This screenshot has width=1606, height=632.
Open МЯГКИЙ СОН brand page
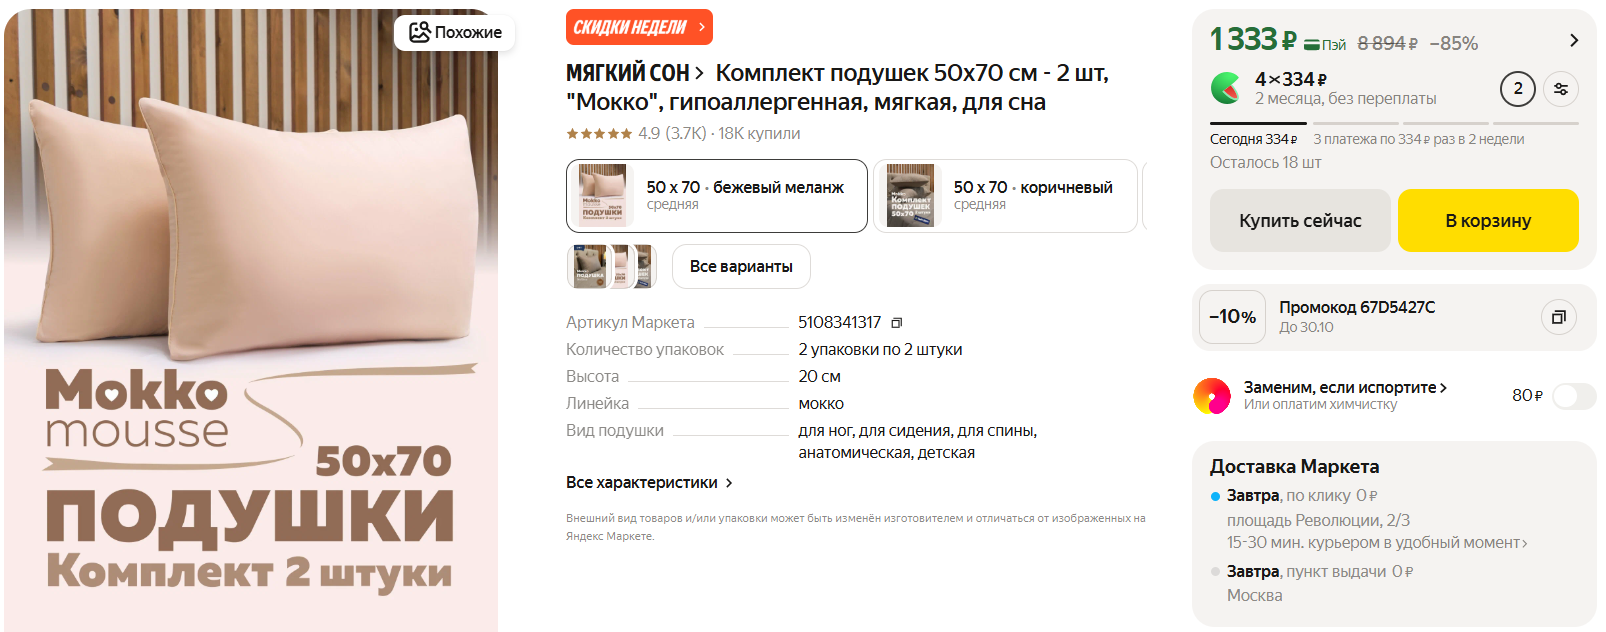click(635, 73)
